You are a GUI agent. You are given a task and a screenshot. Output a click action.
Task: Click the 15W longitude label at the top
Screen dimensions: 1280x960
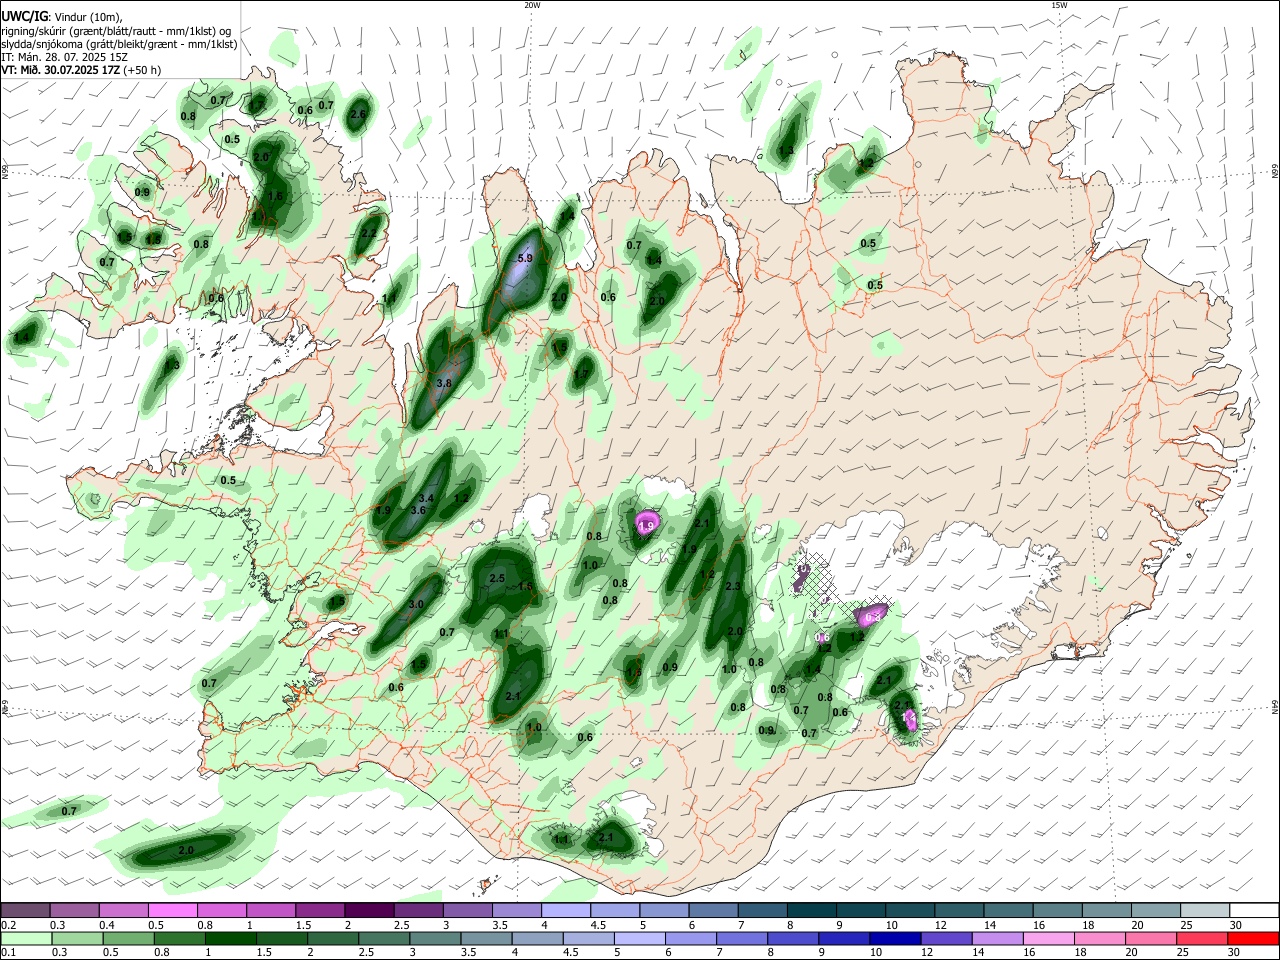pos(1059,5)
